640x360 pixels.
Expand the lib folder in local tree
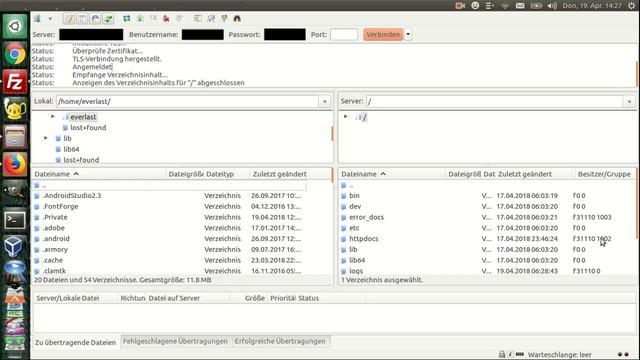click(46, 138)
